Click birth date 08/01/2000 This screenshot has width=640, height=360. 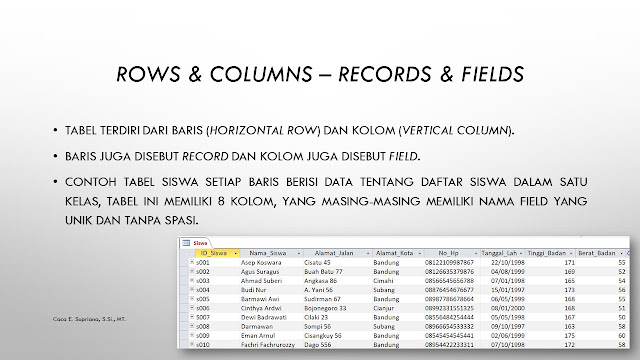coord(508,308)
